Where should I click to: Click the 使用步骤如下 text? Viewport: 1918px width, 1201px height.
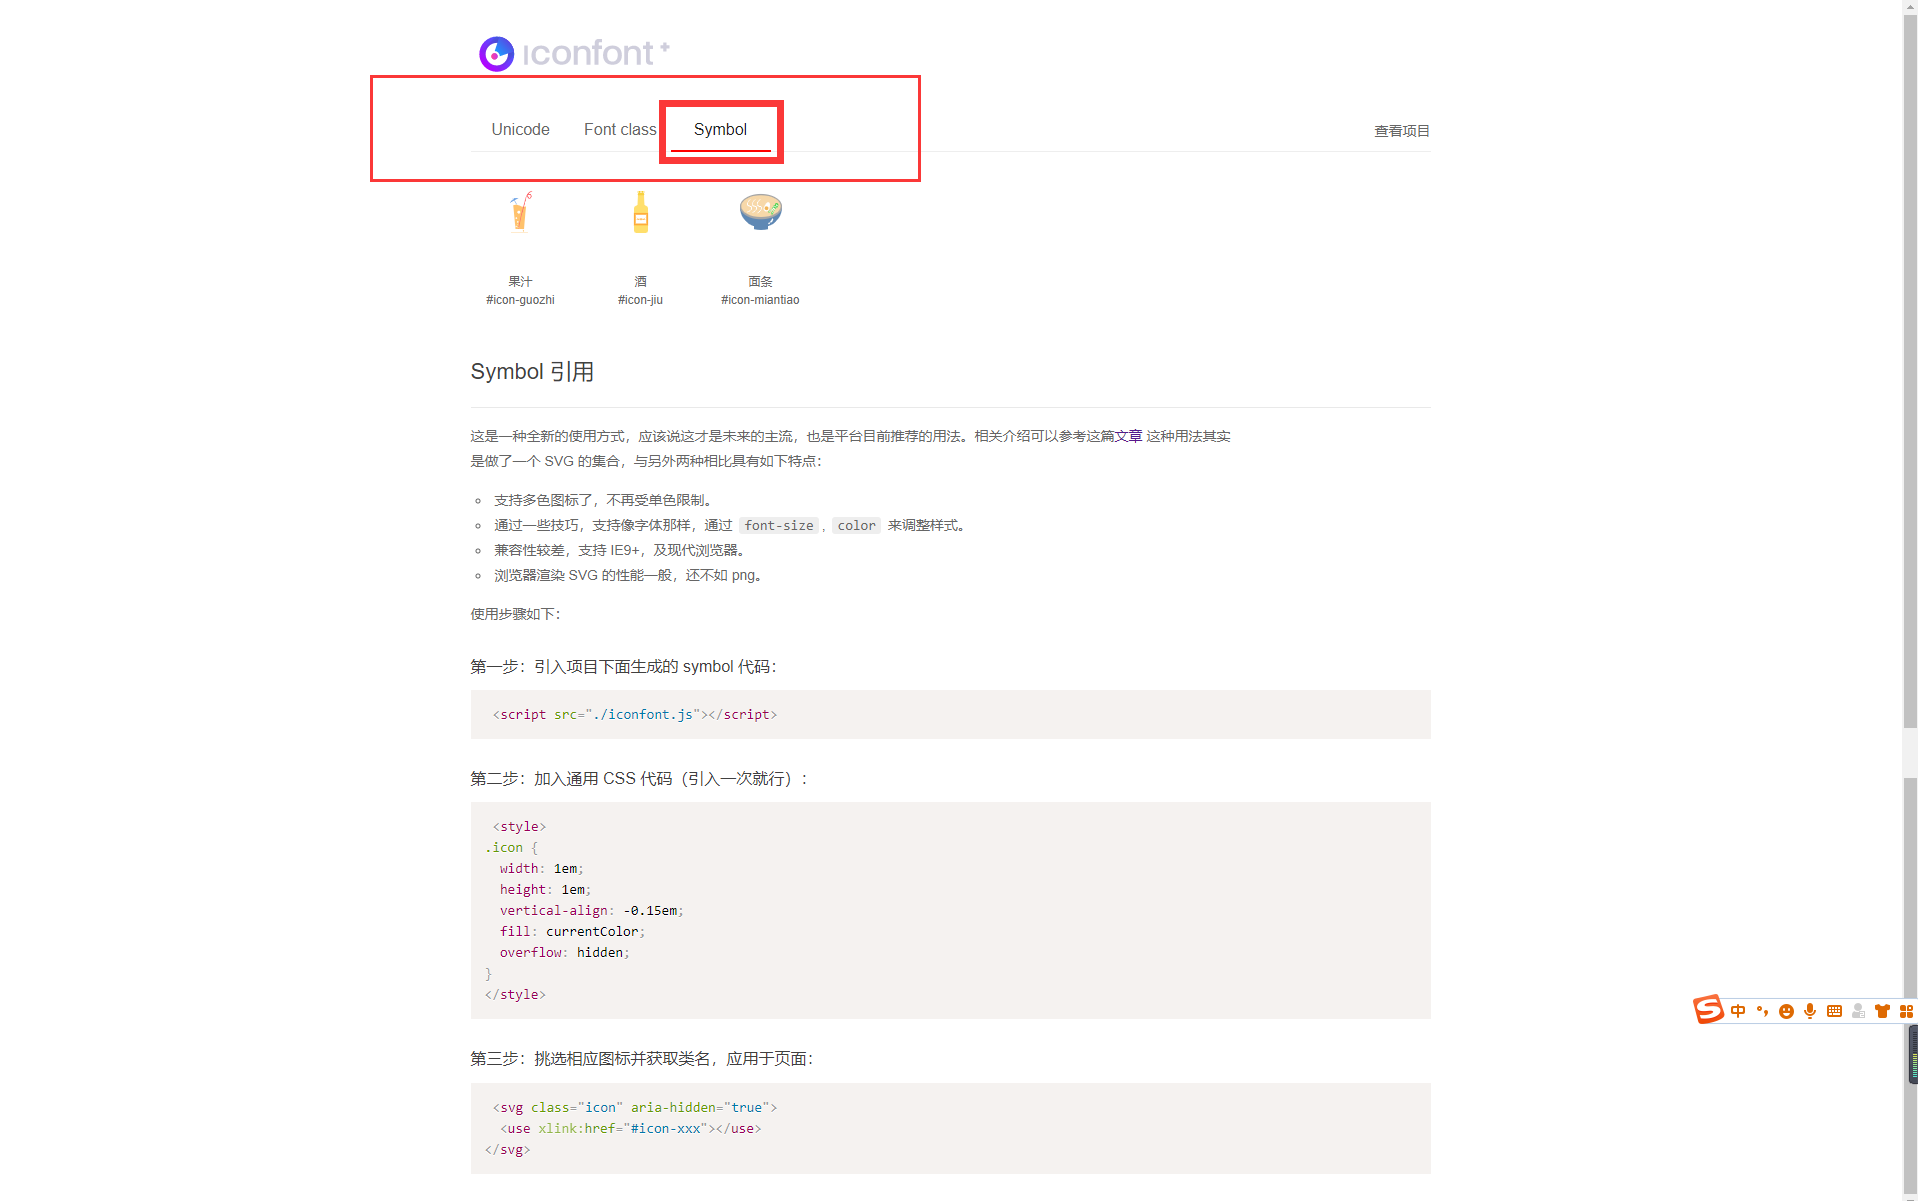click(515, 614)
